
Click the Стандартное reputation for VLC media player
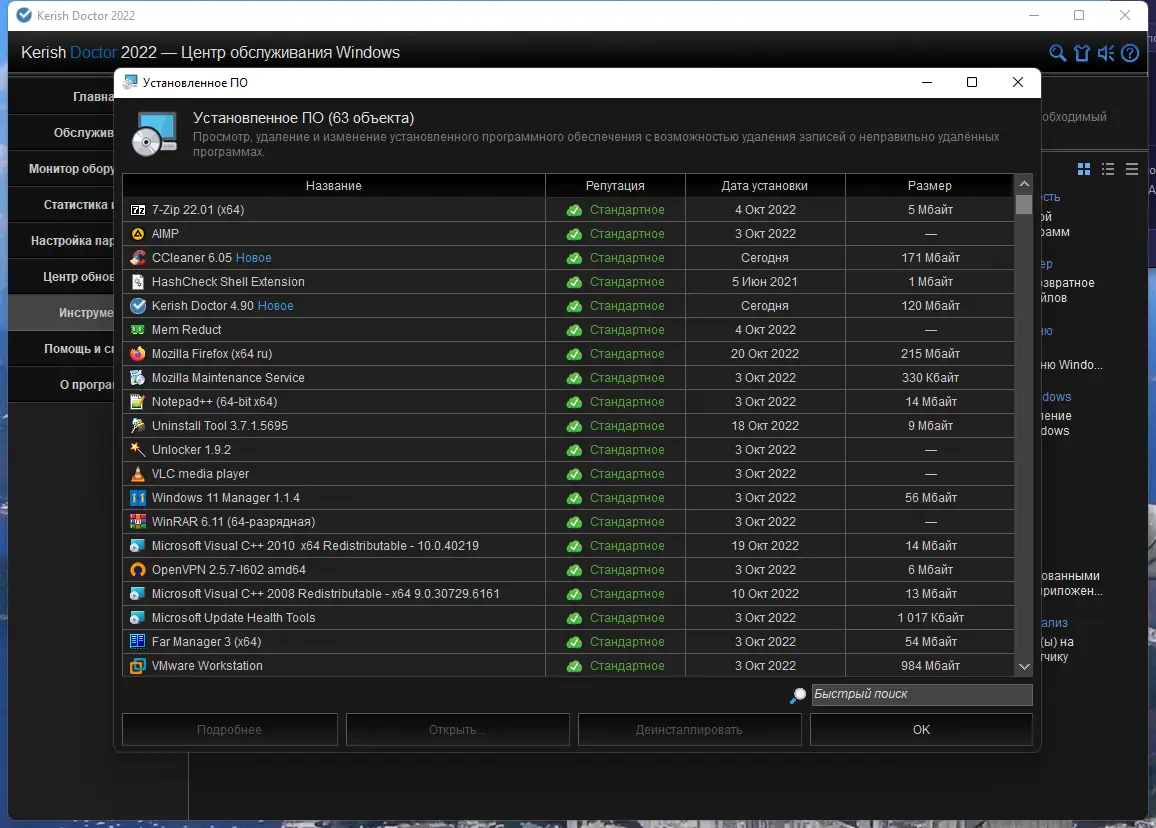pos(627,473)
